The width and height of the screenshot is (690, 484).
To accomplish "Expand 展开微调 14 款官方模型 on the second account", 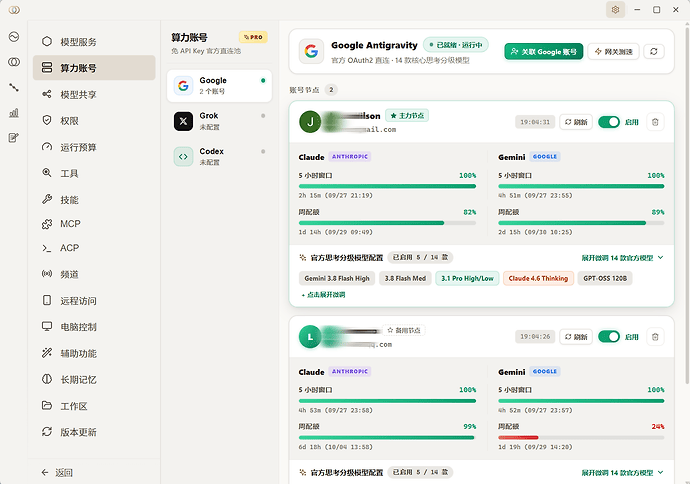I will coord(622,473).
